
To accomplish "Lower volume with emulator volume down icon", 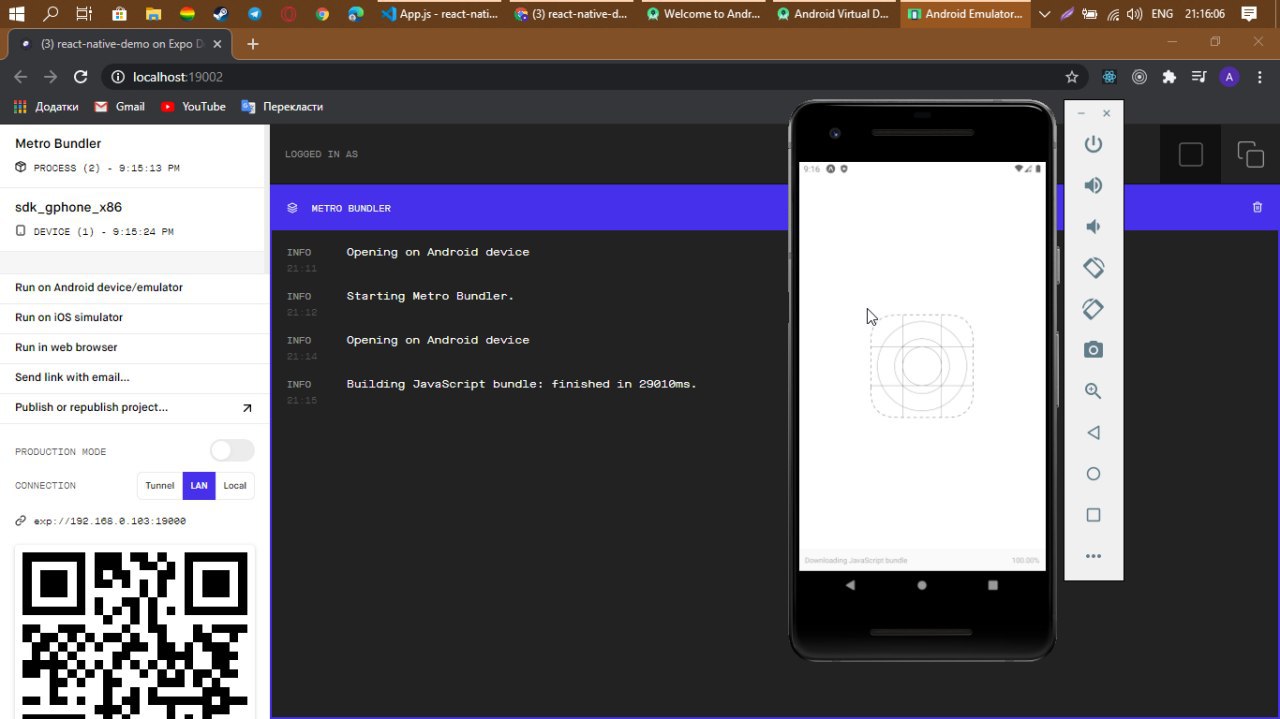I will pyautogui.click(x=1093, y=226).
